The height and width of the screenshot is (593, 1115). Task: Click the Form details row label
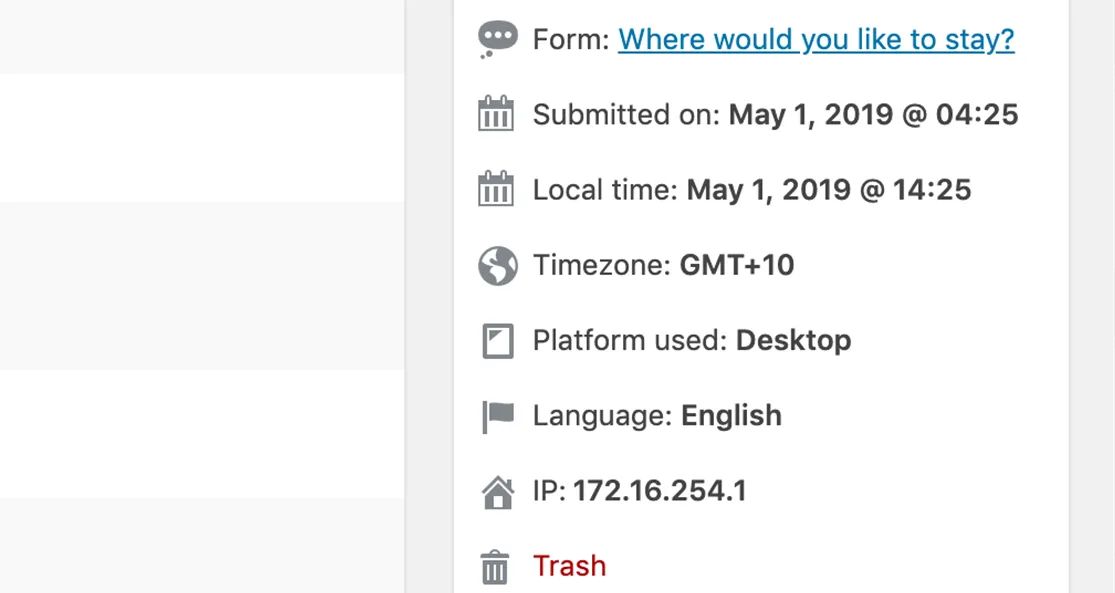tap(570, 39)
